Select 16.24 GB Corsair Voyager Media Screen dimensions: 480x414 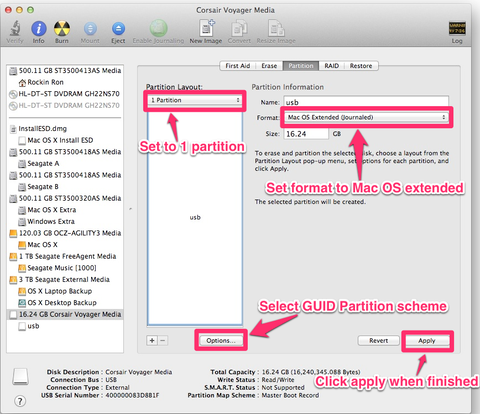(65, 315)
